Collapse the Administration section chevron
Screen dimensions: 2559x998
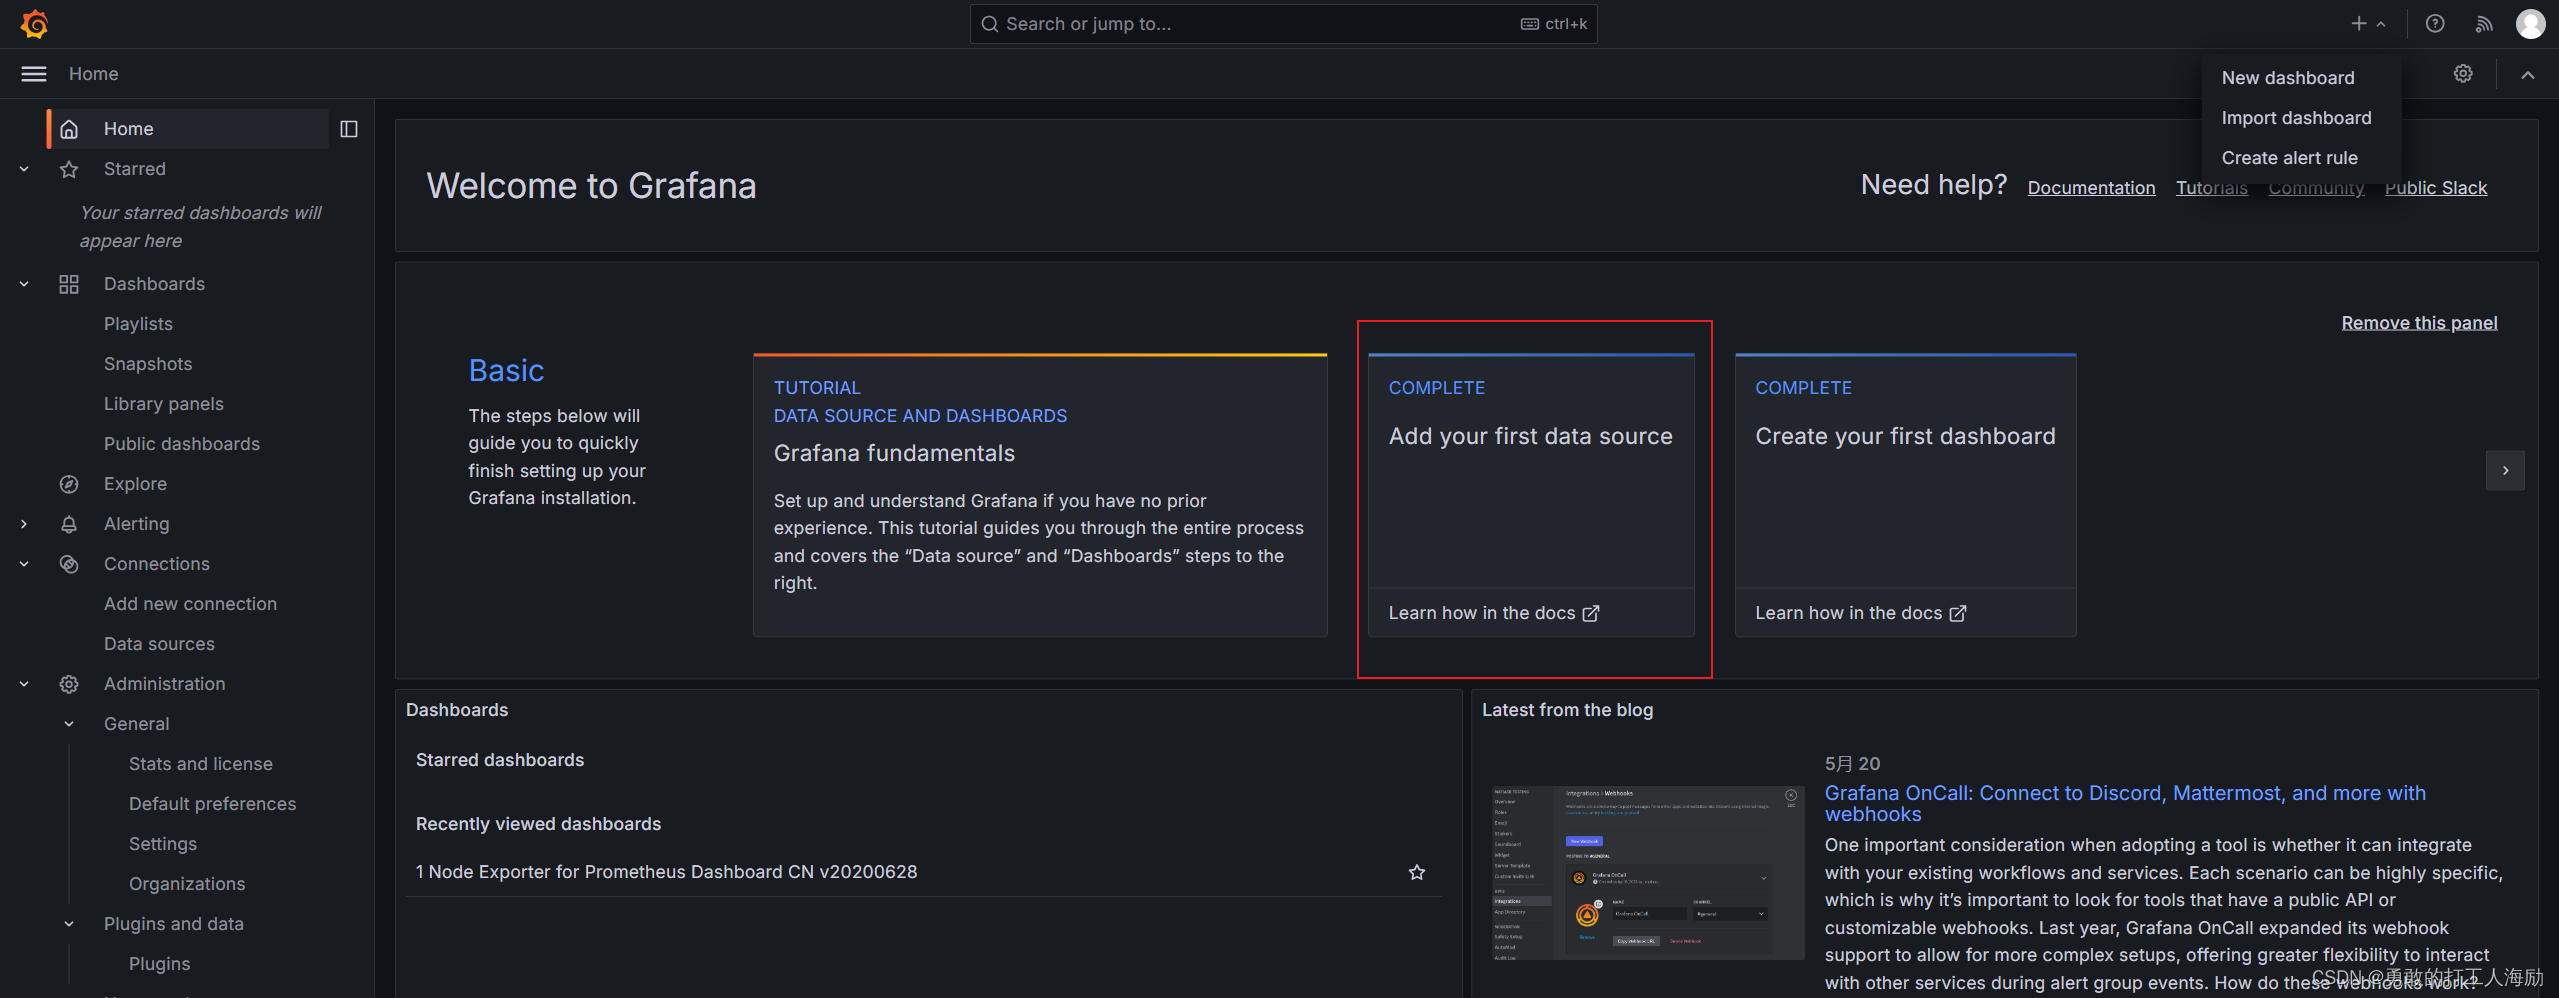coord(24,684)
